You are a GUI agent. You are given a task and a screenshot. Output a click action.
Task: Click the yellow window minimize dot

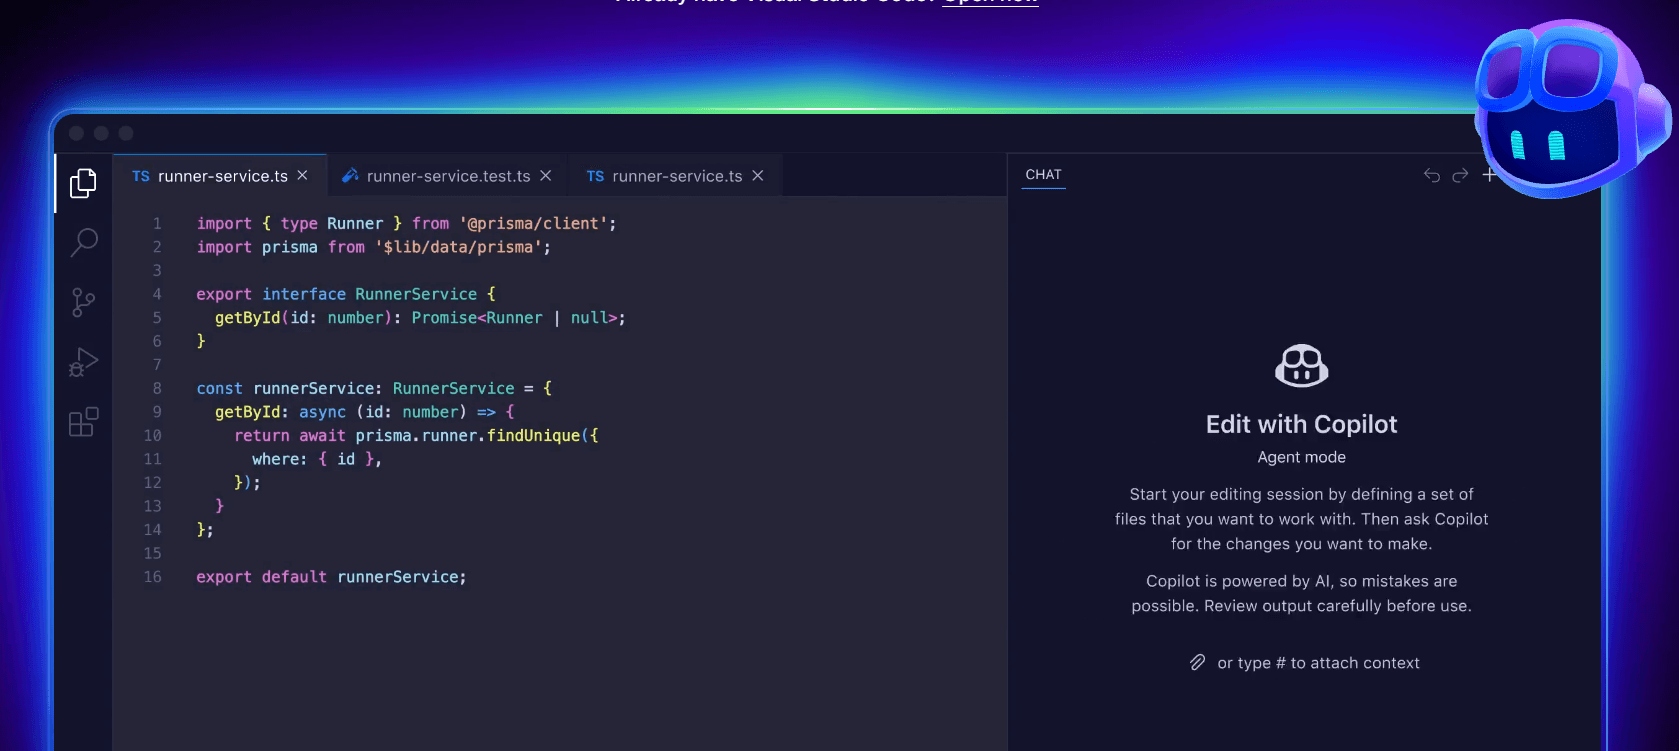[x=101, y=133]
